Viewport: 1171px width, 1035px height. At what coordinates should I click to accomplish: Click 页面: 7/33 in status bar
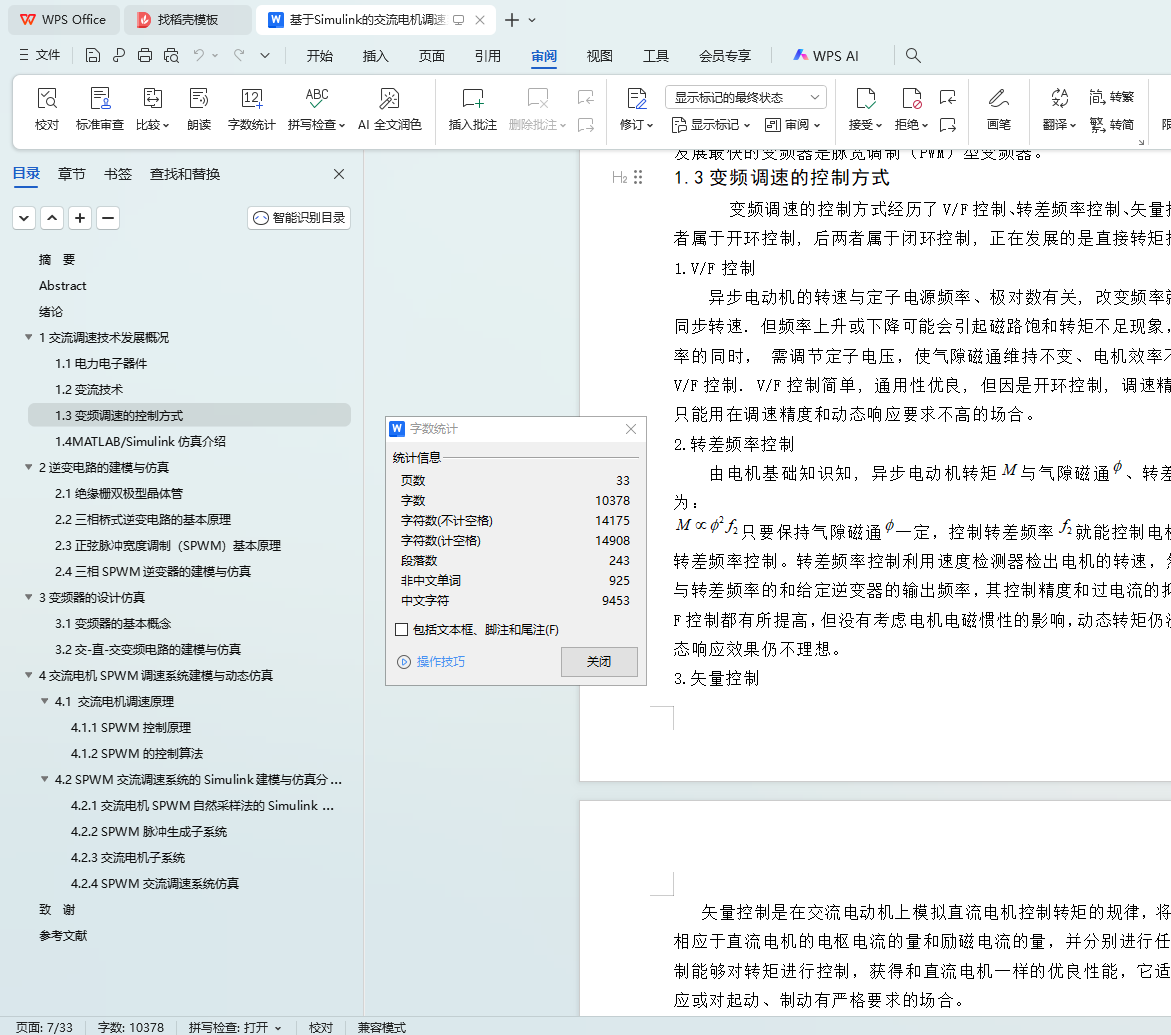point(44,1028)
